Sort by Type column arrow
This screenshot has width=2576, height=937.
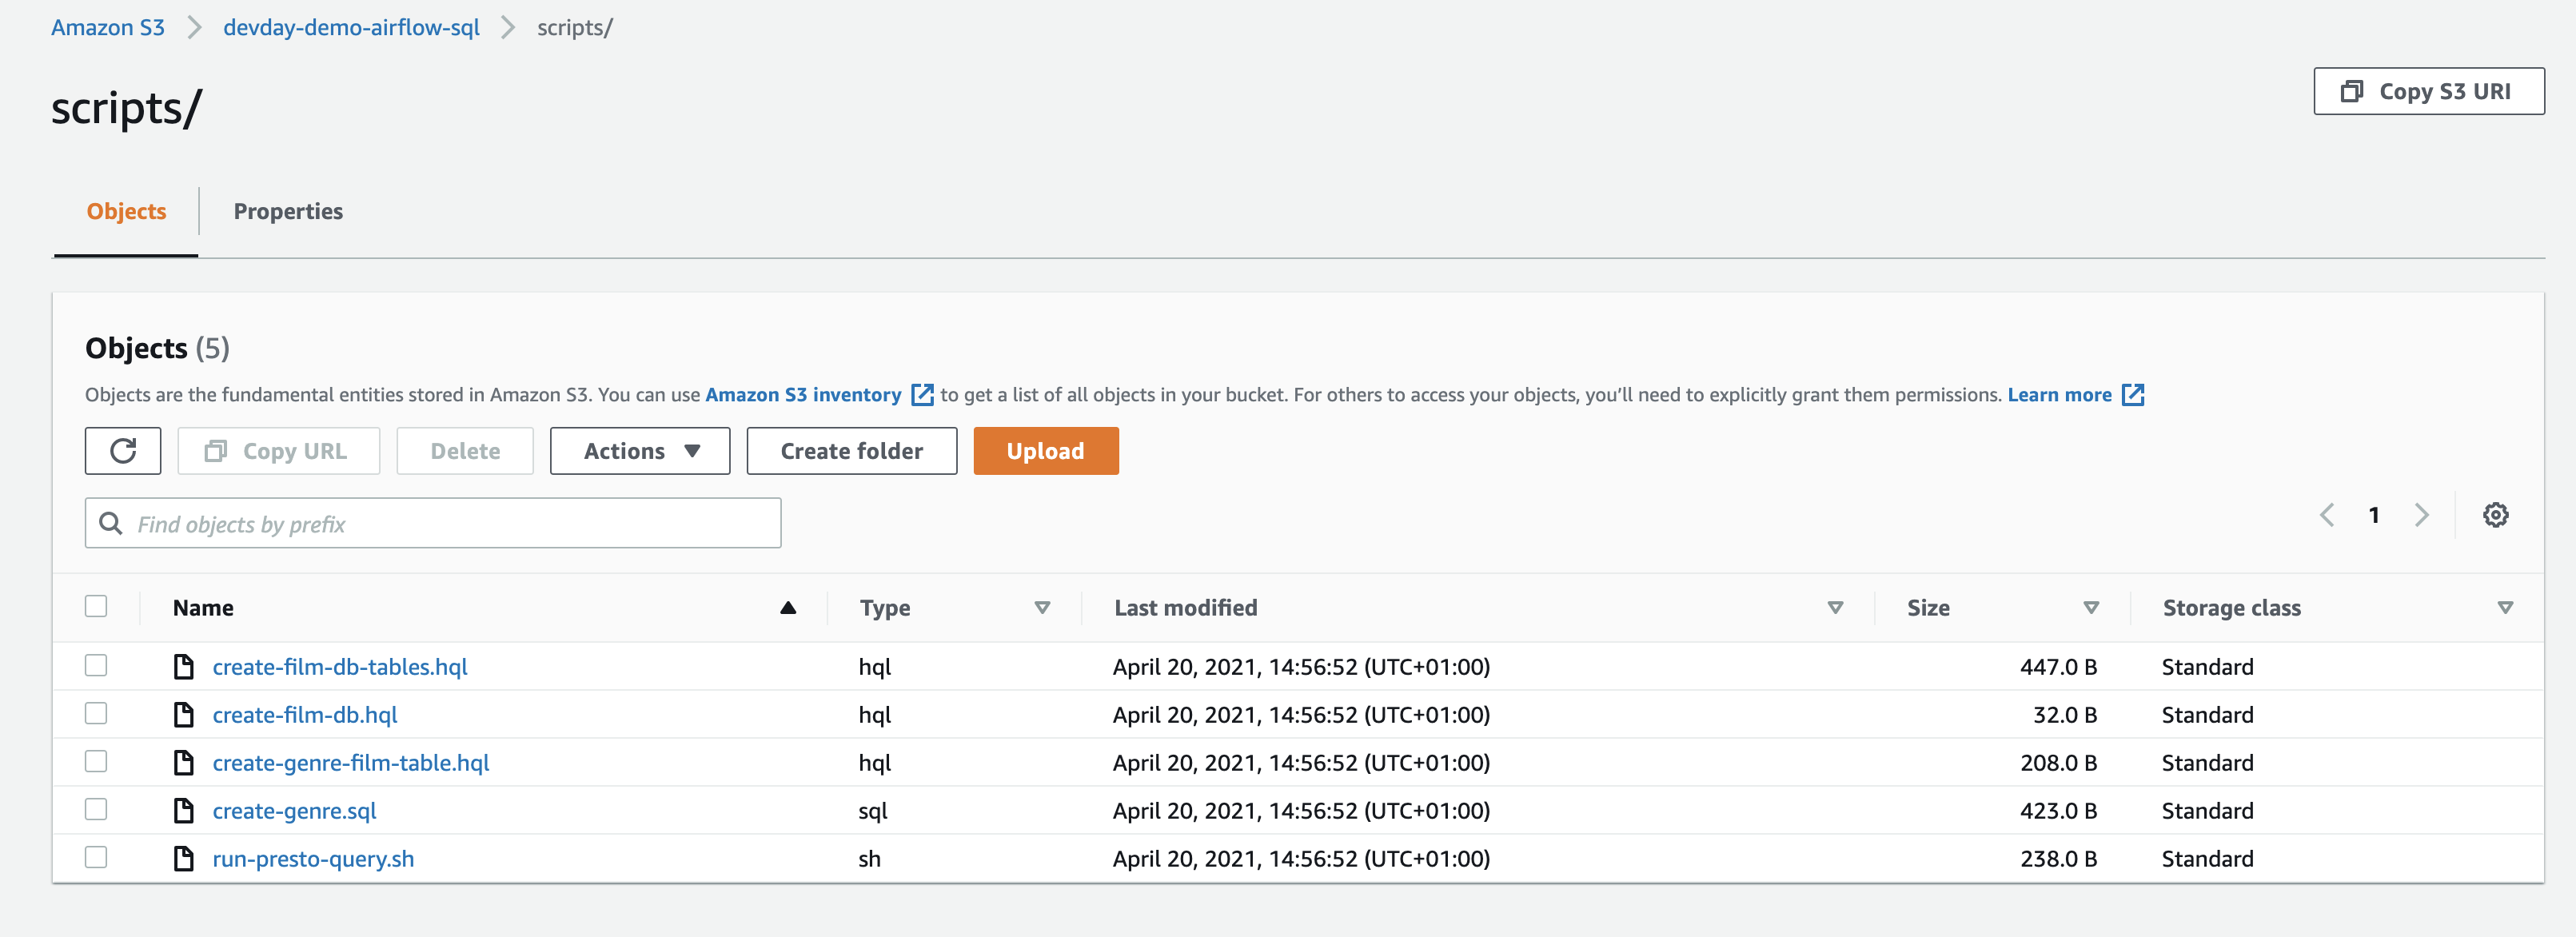pyautogui.click(x=1042, y=608)
